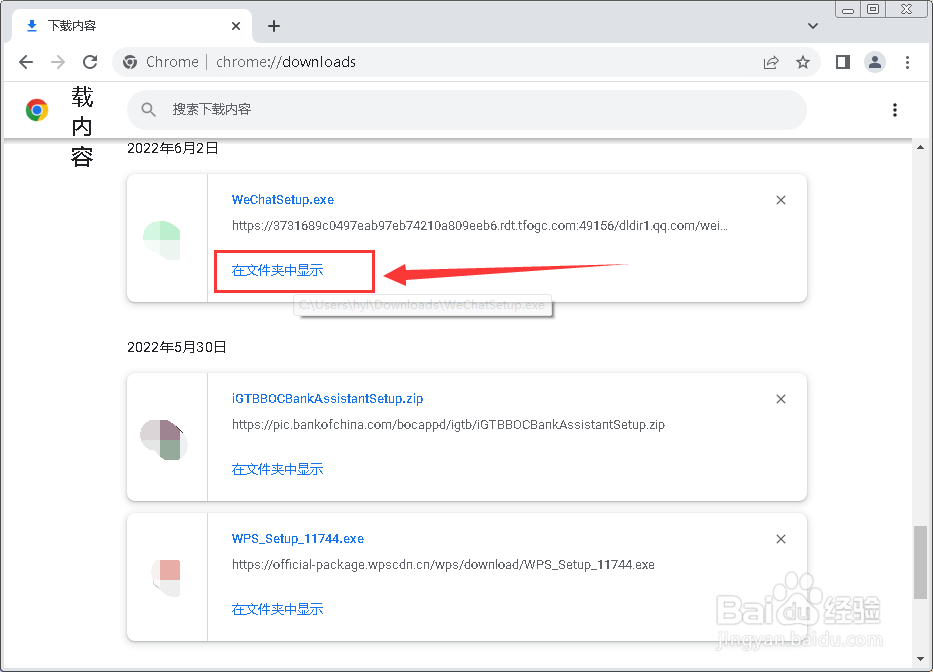This screenshot has width=933, height=672.
Task: Open a new browser tab
Action: pyautogui.click(x=274, y=26)
